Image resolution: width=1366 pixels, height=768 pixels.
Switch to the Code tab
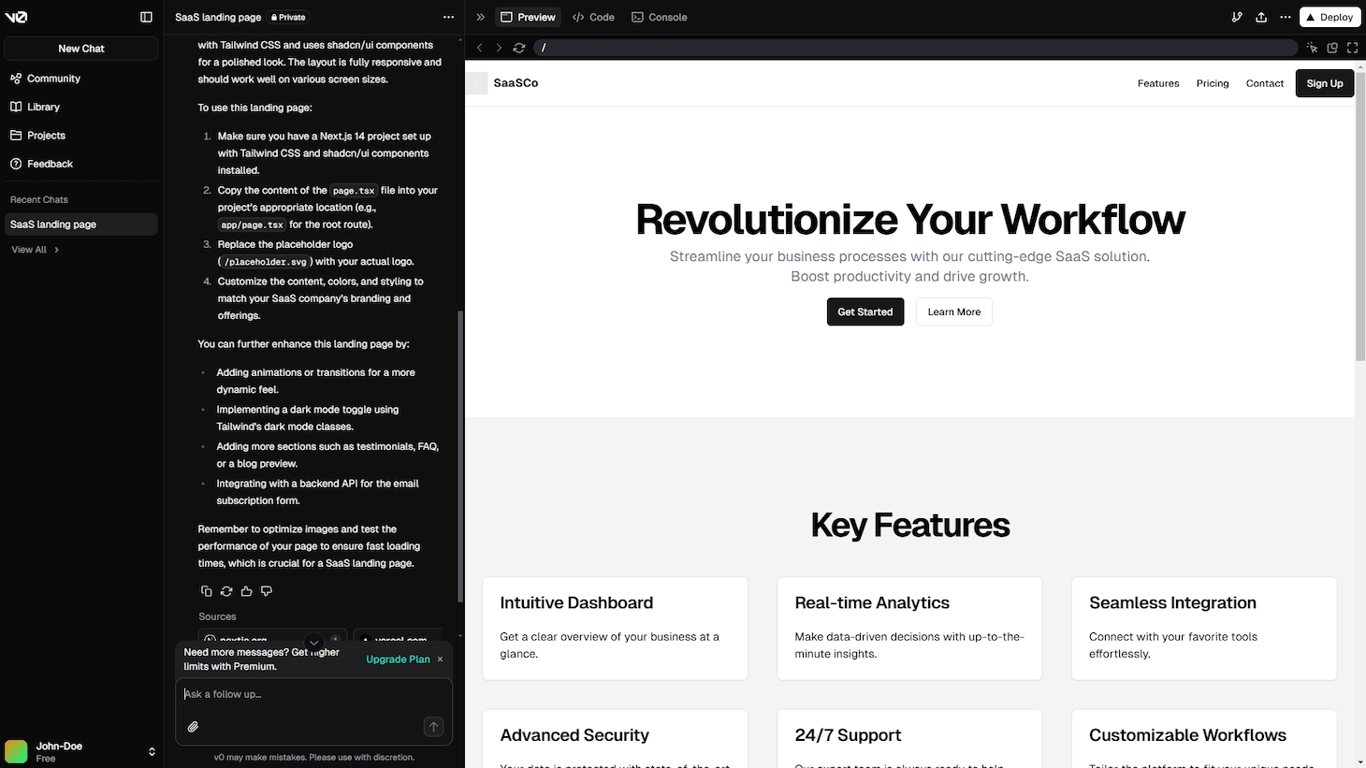point(593,17)
